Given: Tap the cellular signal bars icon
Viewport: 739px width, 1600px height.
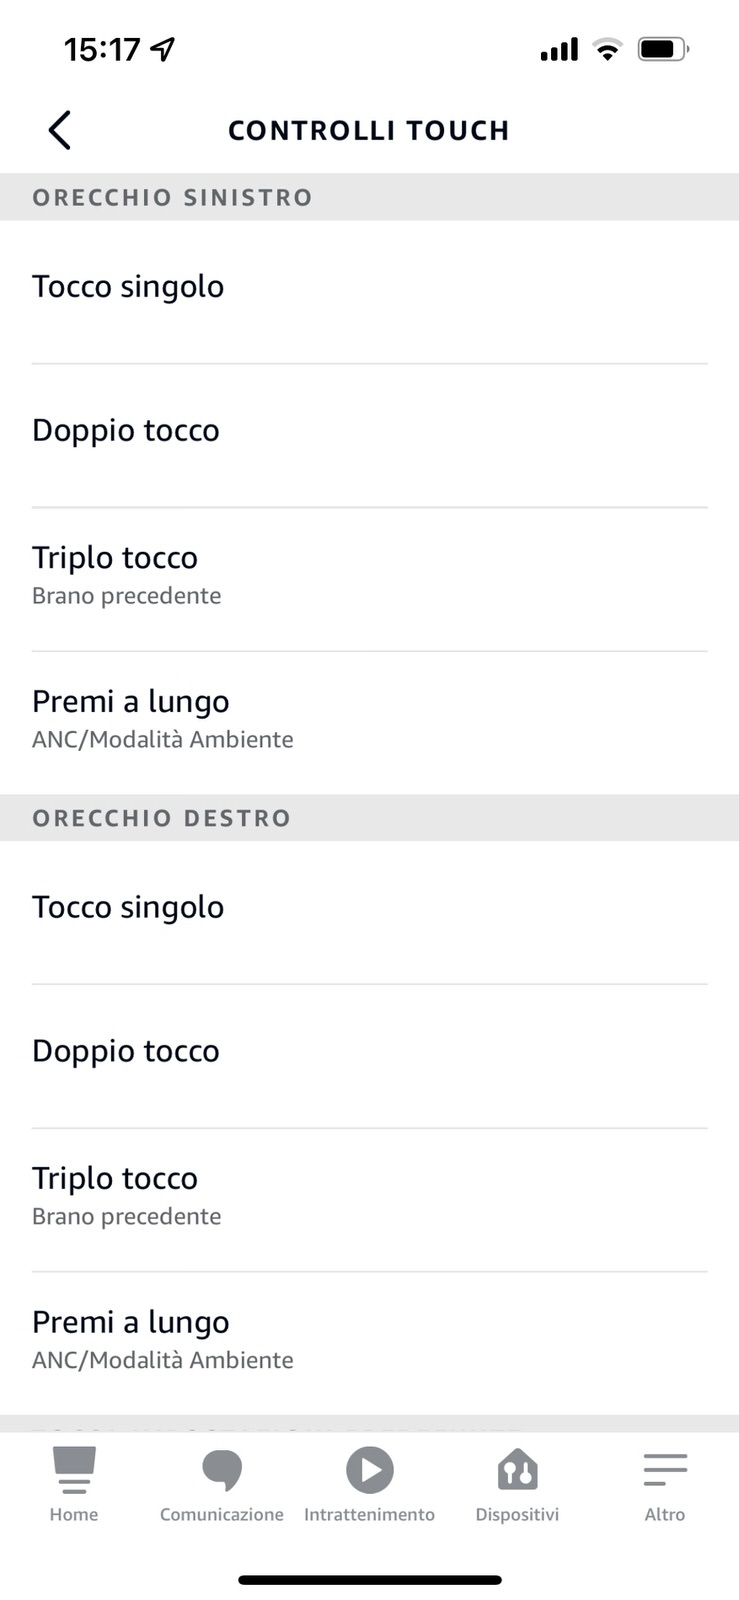Looking at the screenshot, I should [559, 49].
